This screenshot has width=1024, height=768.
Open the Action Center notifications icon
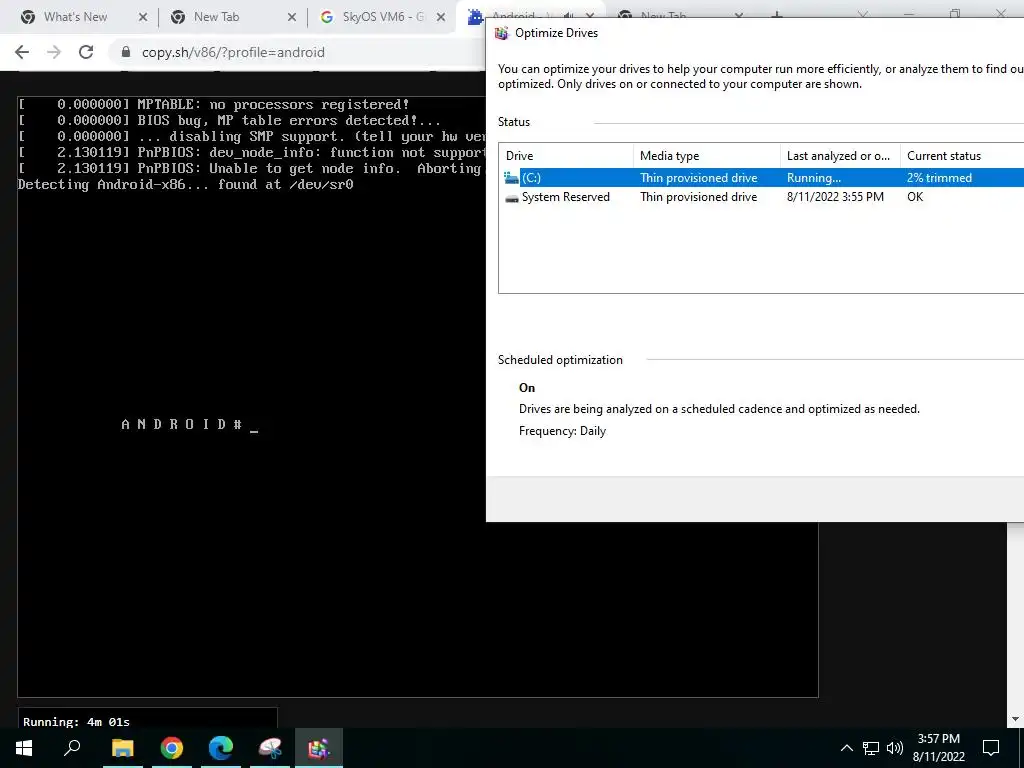[x=991, y=748]
